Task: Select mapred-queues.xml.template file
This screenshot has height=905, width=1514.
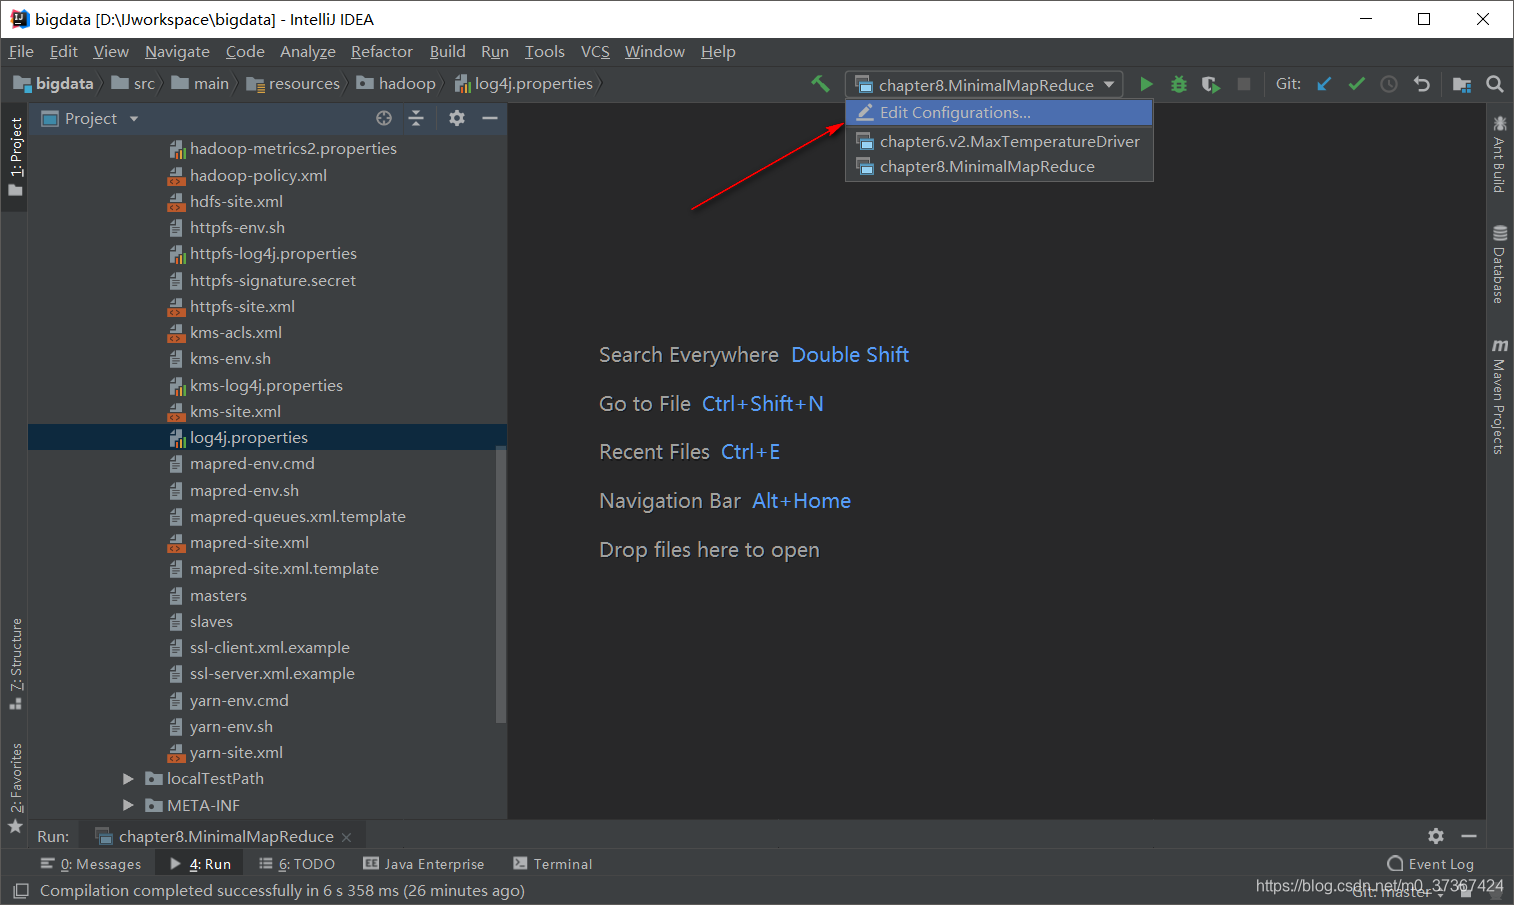Action: (x=287, y=517)
